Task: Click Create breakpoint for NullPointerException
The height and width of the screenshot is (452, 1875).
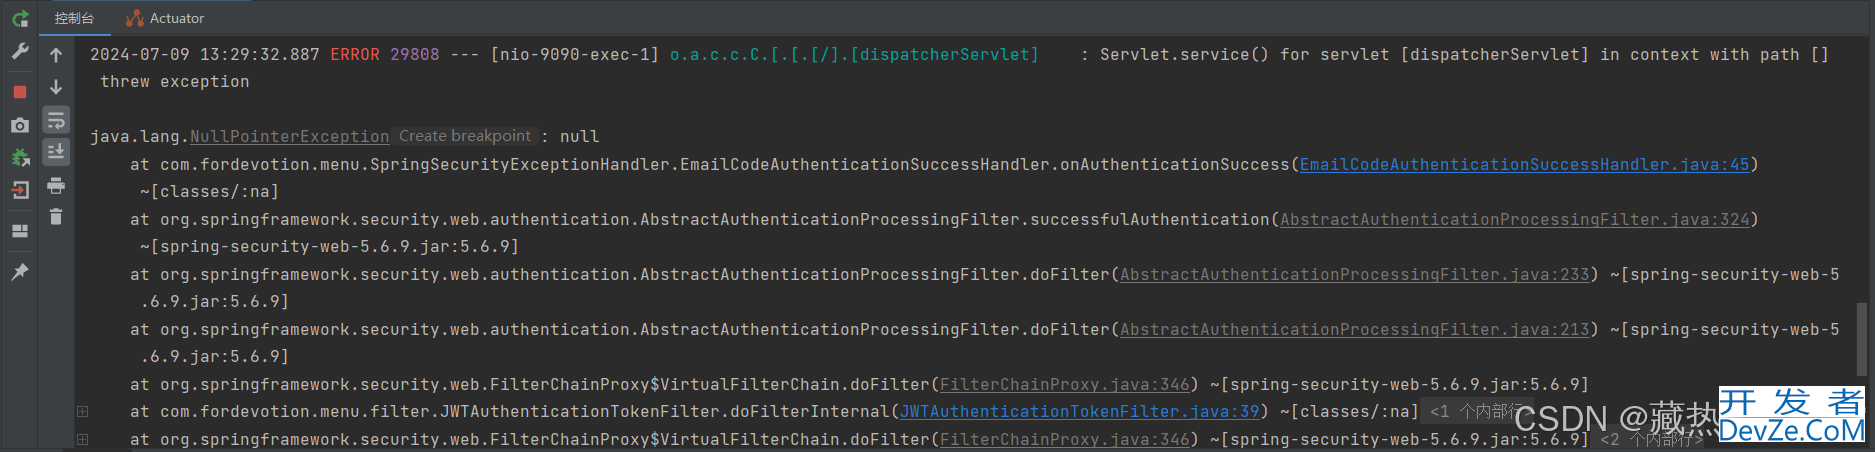Action: [465, 136]
